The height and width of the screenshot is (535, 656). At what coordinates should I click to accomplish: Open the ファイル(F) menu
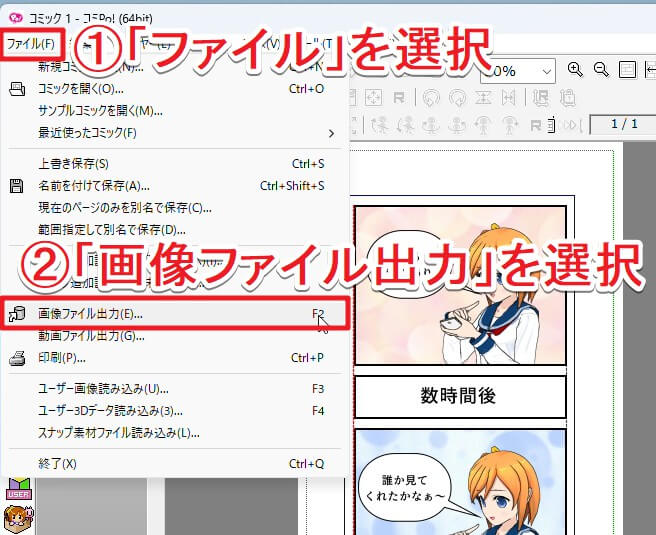(x=31, y=44)
